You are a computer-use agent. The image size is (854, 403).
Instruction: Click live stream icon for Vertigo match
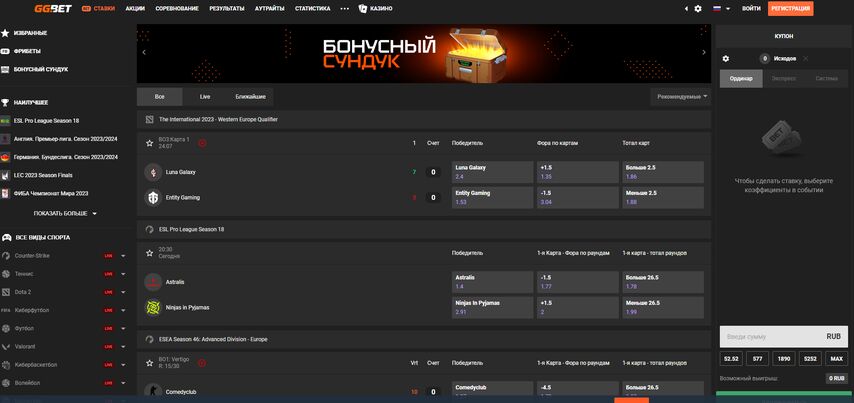[202, 363]
